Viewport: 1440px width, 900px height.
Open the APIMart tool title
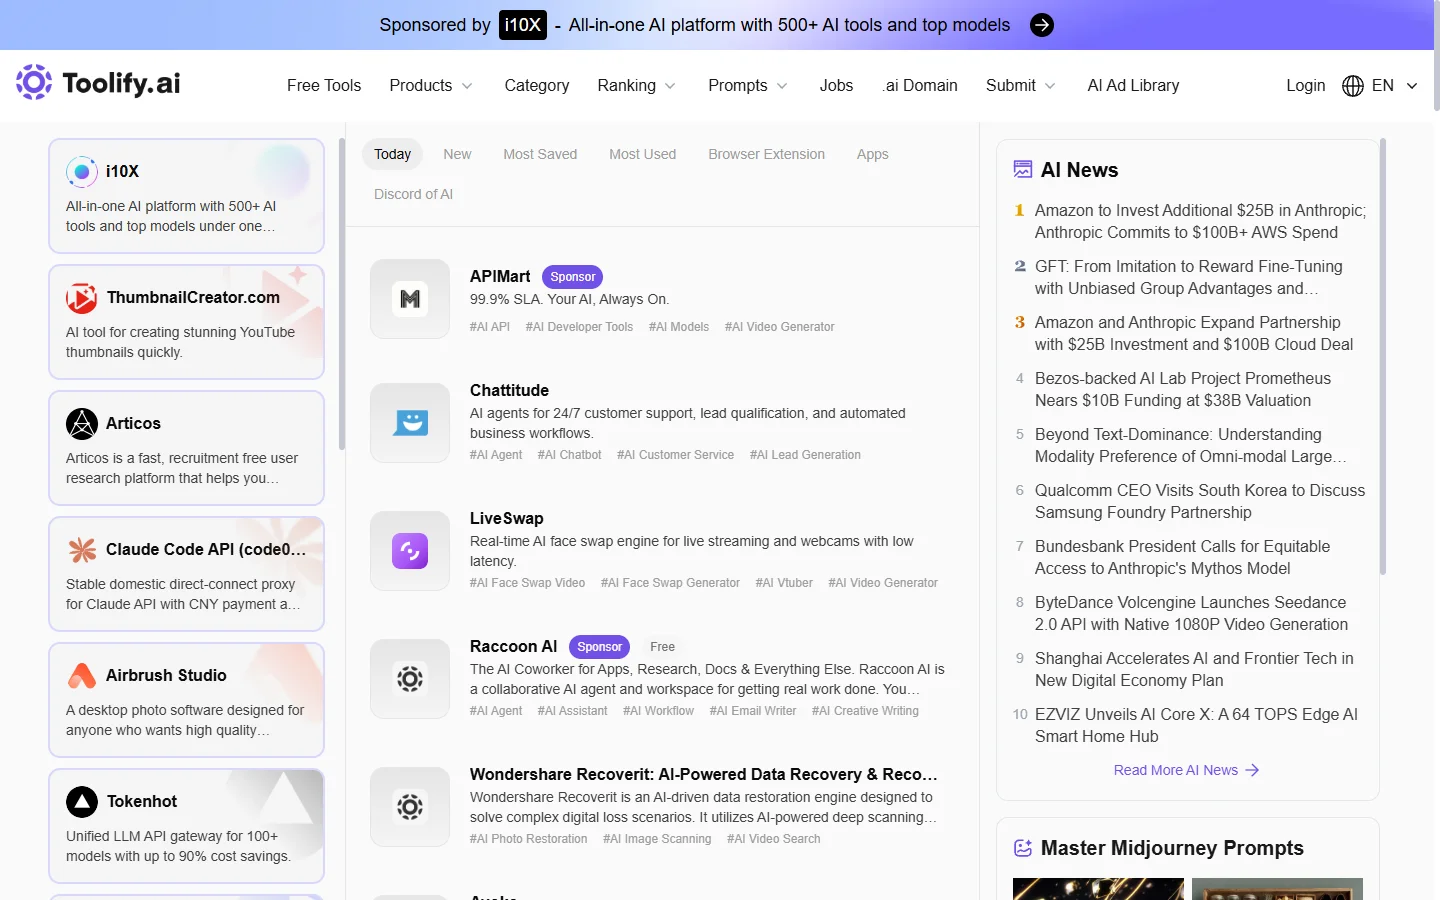pyautogui.click(x=500, y=276)
